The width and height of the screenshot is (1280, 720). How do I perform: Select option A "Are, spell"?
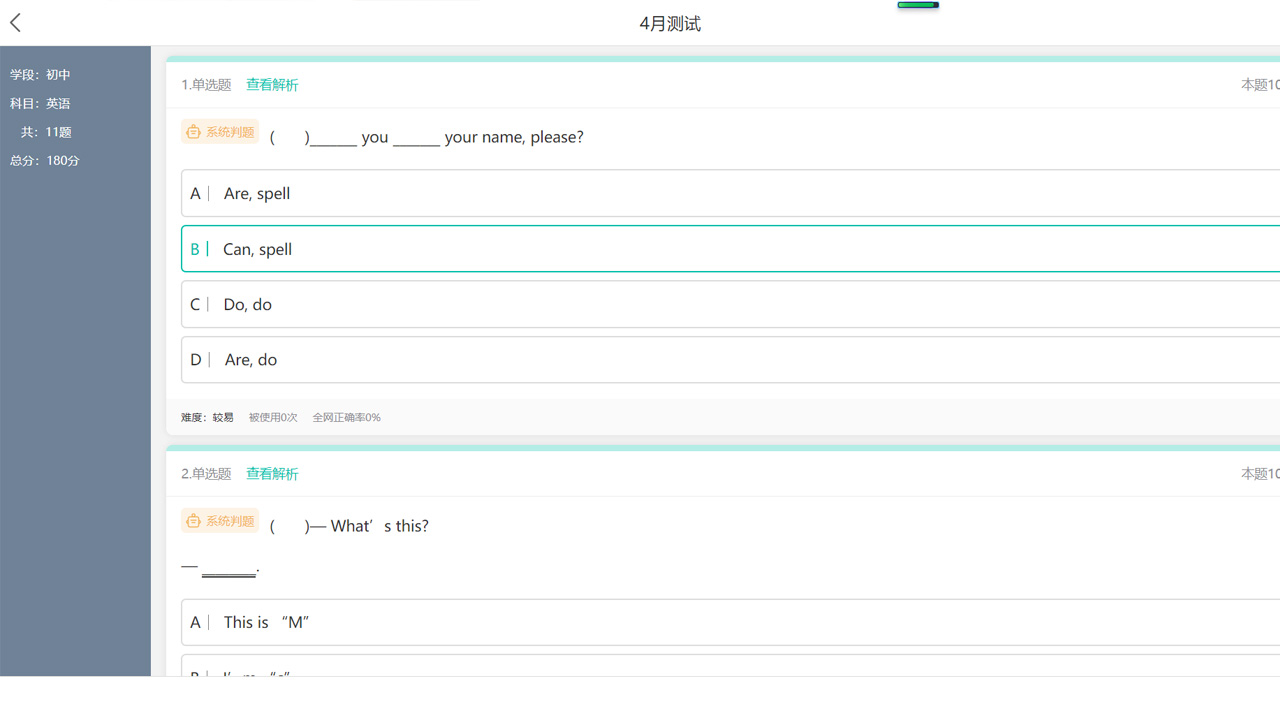click(257, 193)
